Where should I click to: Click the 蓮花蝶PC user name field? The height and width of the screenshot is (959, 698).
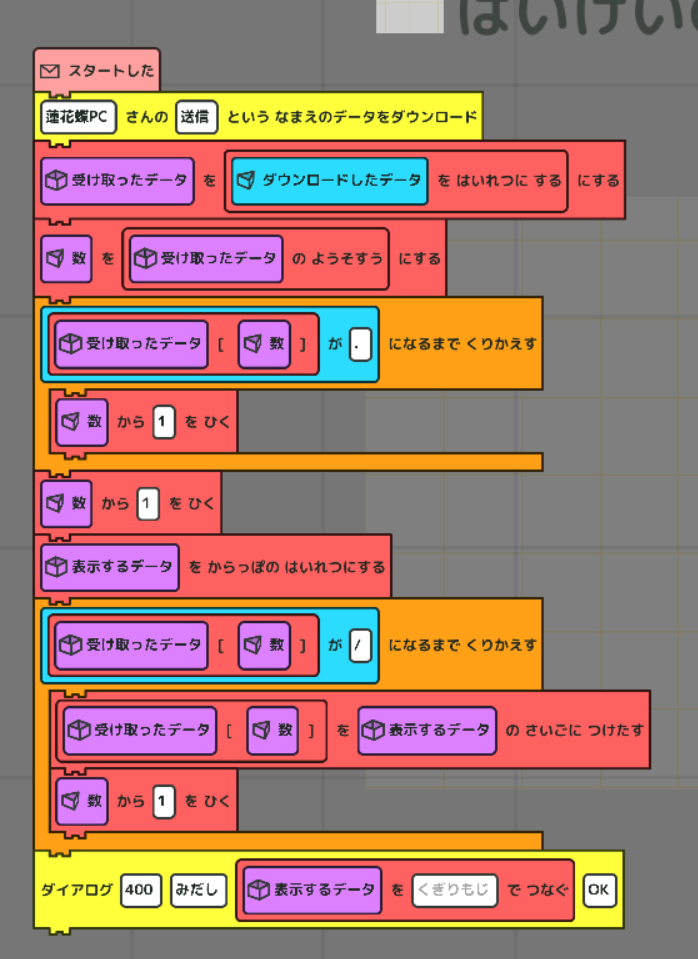[x=79, y=117]
